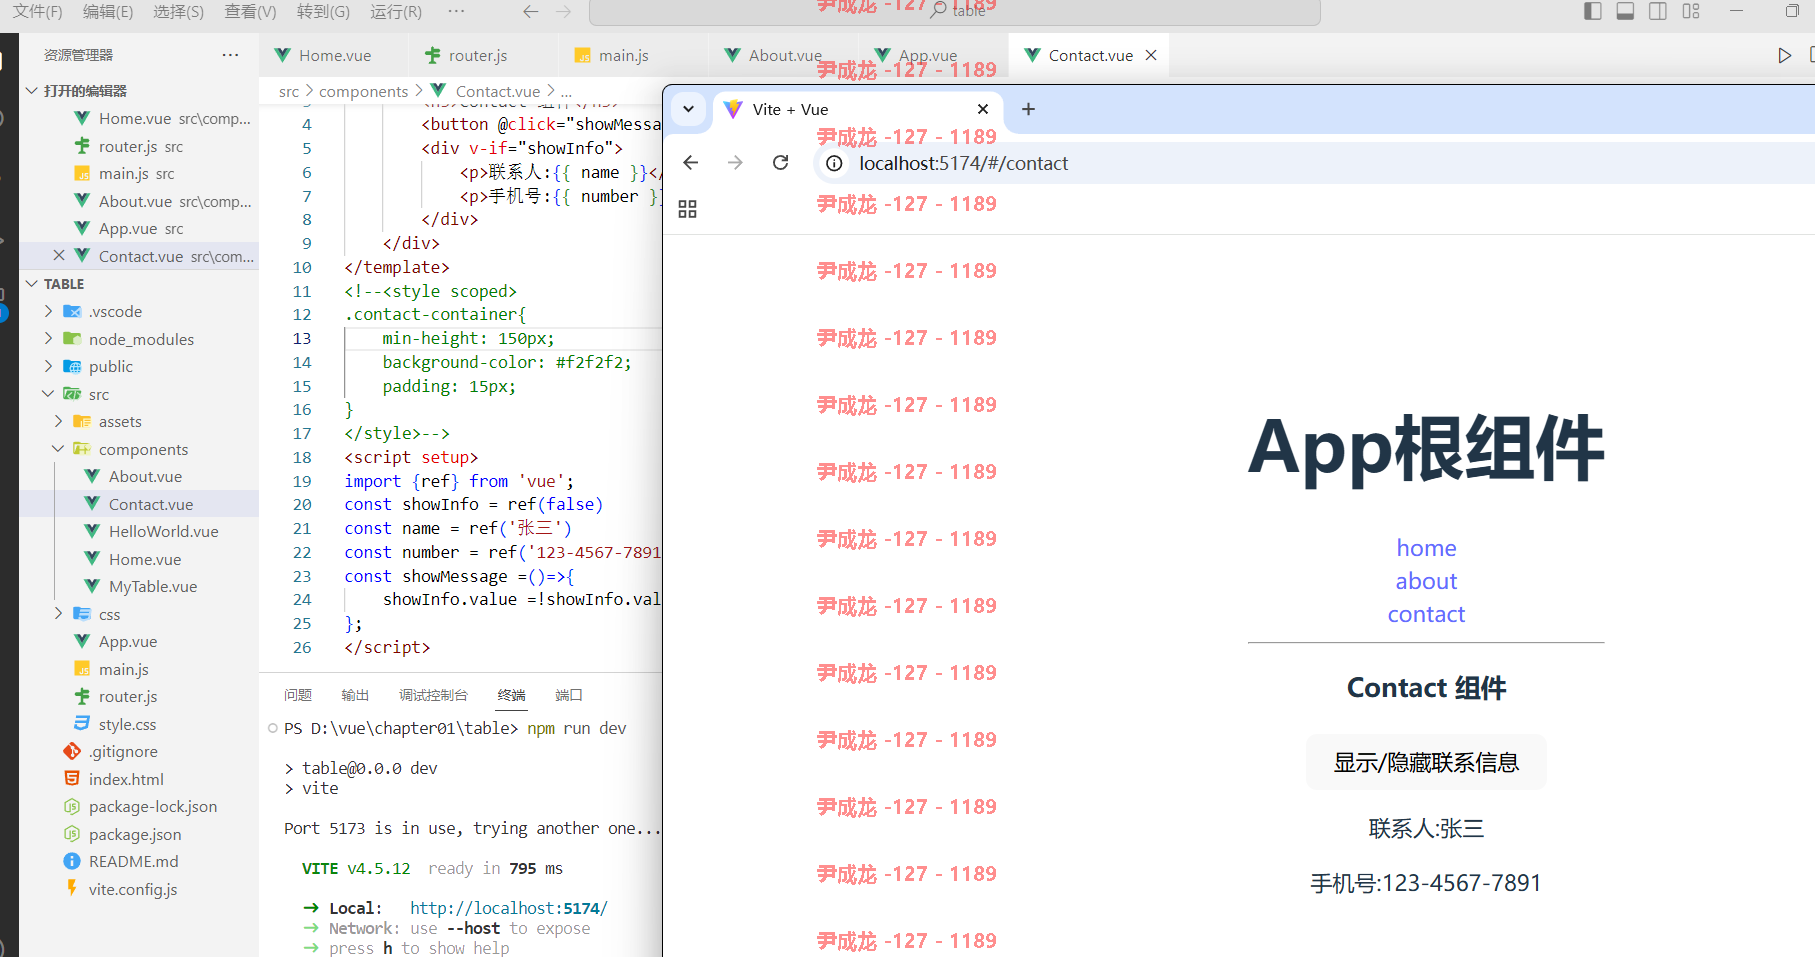This screenshot has width=1815, height=957.
Task: View site information icon in address bar
Action: [834, 163]
